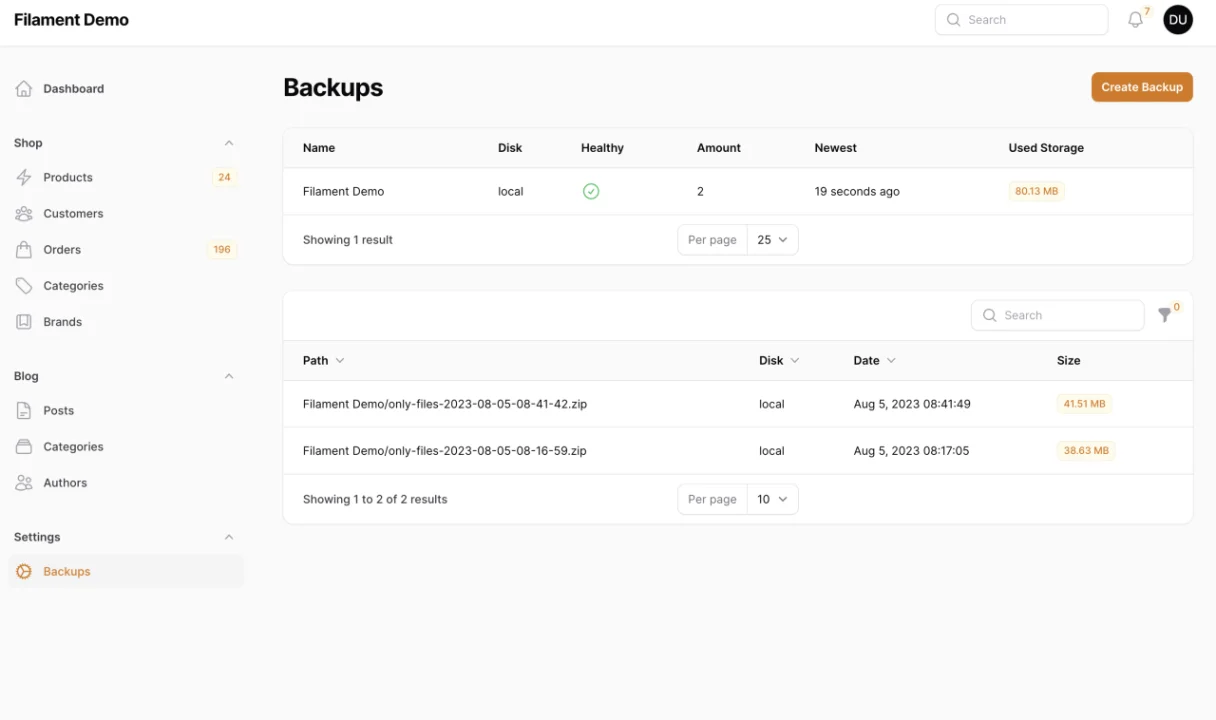Open Orders via its shopping bag icon
This screenshot has height=720, width=1216.
[24, 249]
